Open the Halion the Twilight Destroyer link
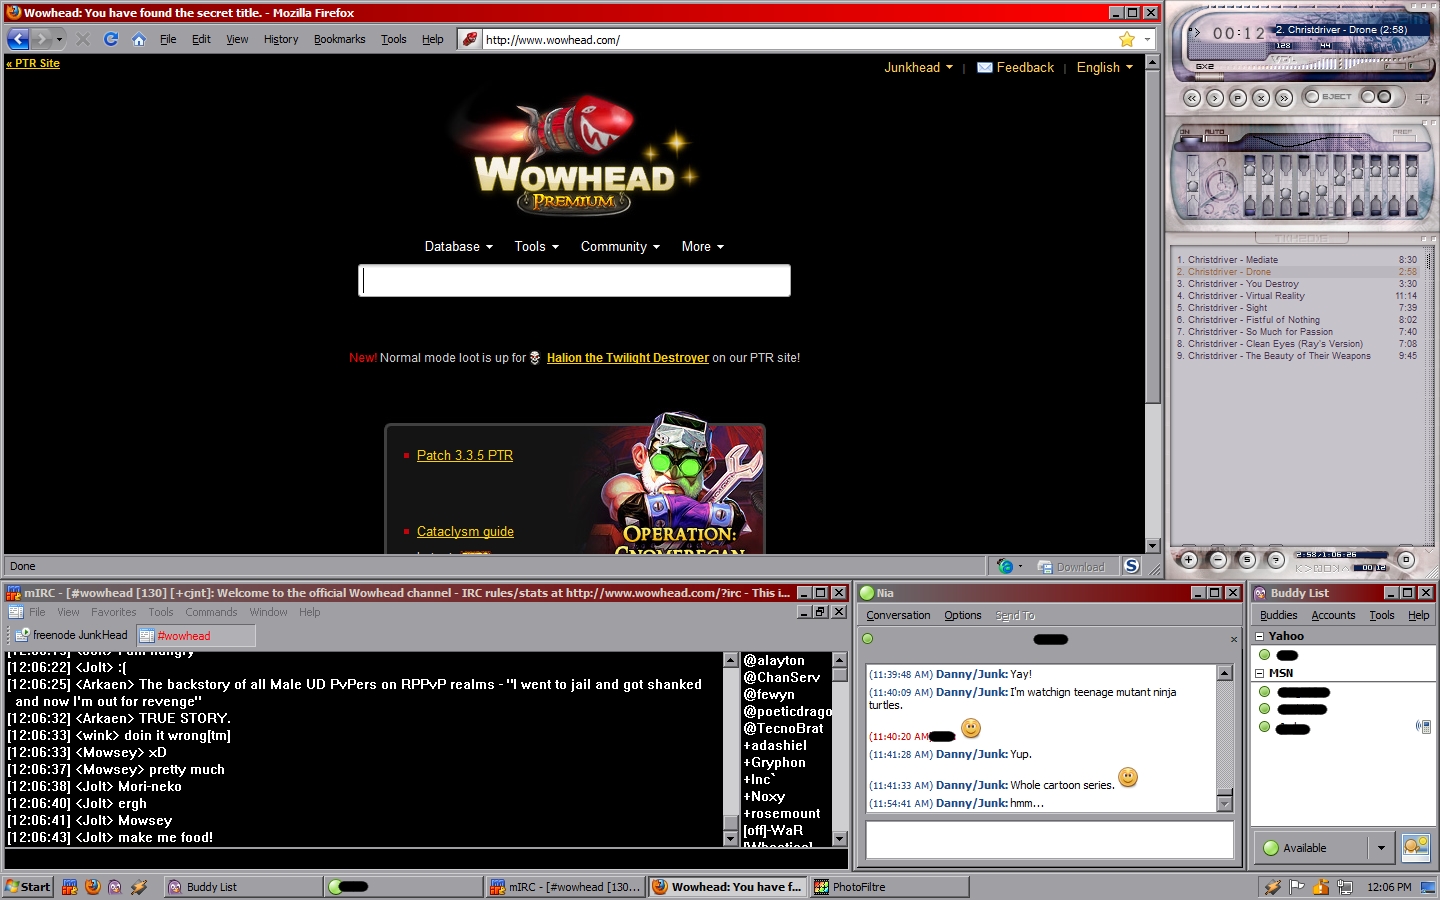 pos(627,358)
